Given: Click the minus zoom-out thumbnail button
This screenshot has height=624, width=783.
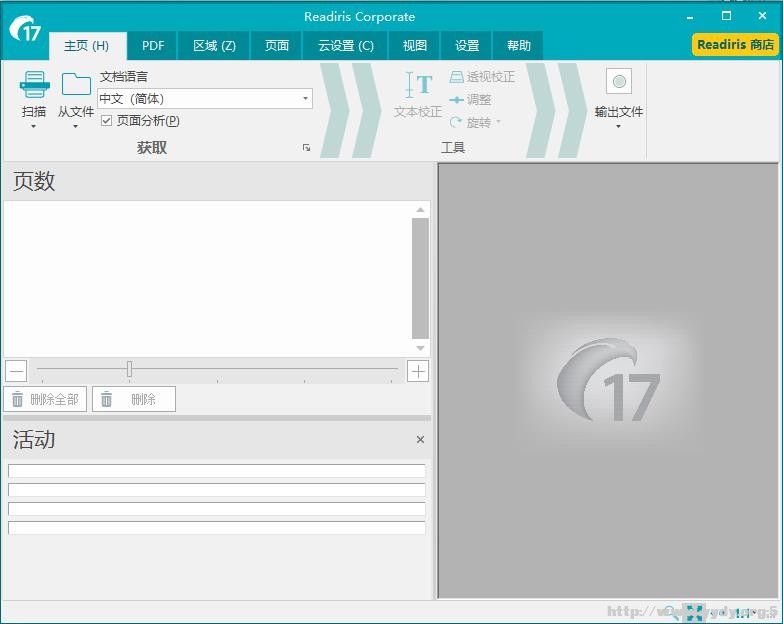Looking at the screenshot, I should [x=16, y=371].
